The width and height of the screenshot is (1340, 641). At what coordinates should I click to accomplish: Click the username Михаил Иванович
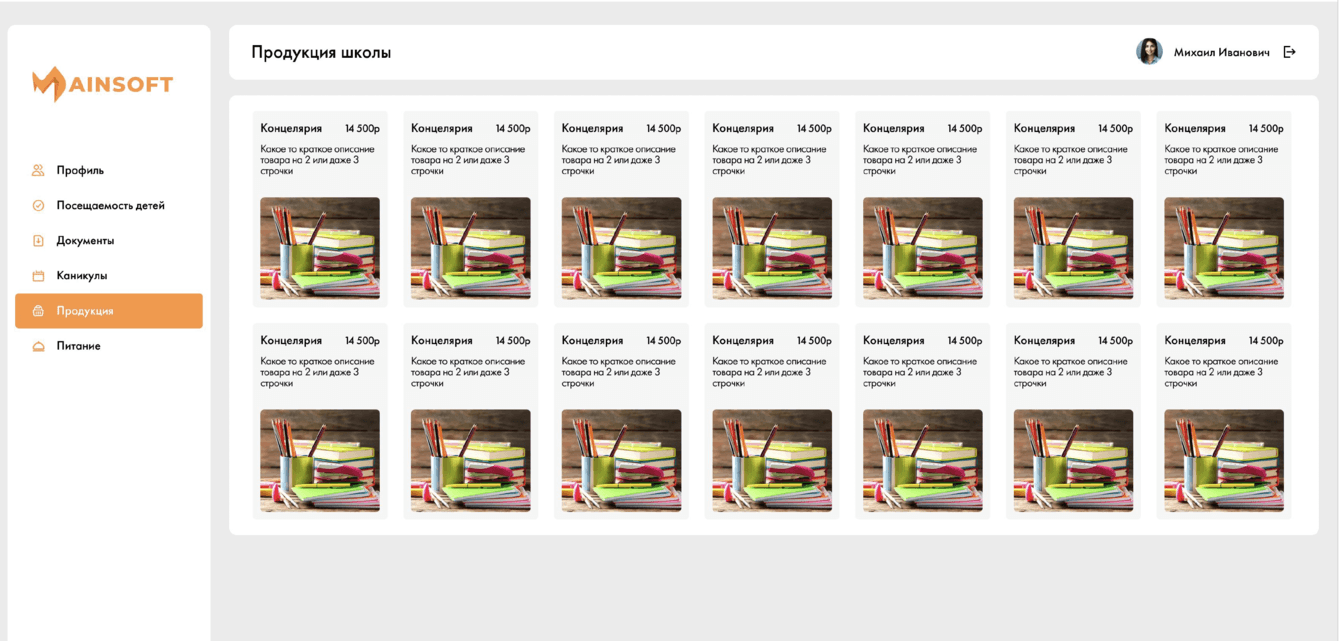1221,52
